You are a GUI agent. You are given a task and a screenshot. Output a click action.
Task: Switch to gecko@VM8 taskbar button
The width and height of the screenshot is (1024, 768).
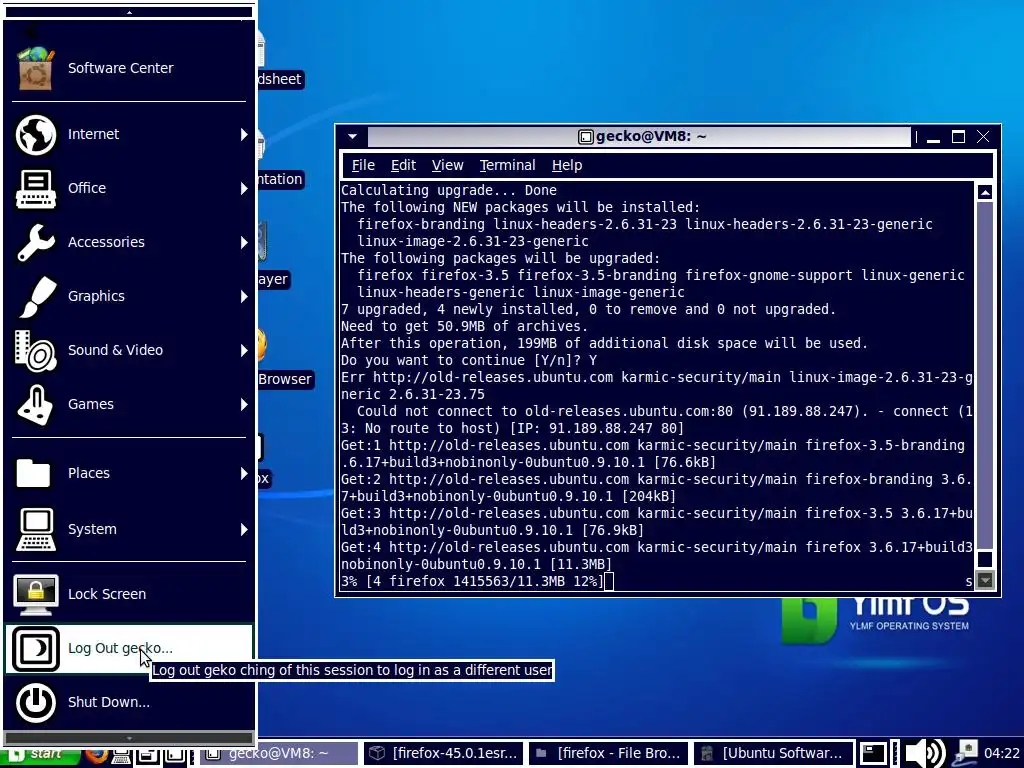pyautogui.click(x=279, y=754)
